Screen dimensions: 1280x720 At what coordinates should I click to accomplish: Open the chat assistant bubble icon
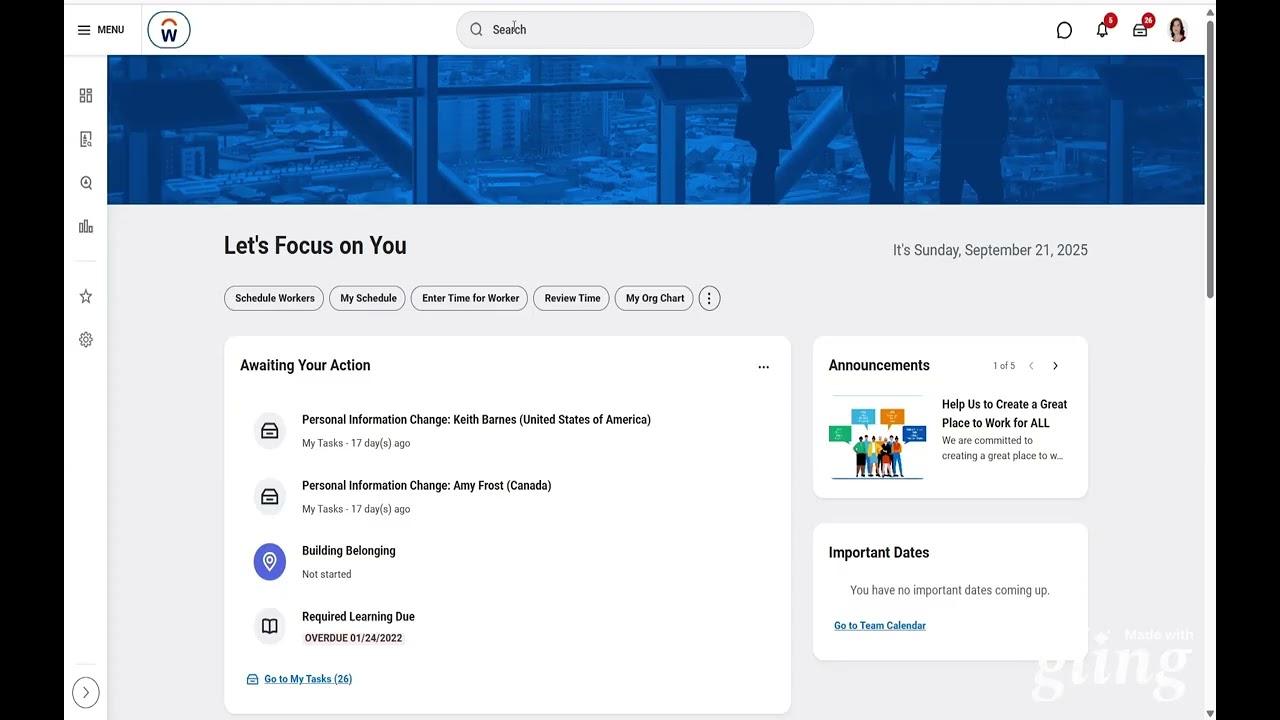click(x=1064, y=30)
